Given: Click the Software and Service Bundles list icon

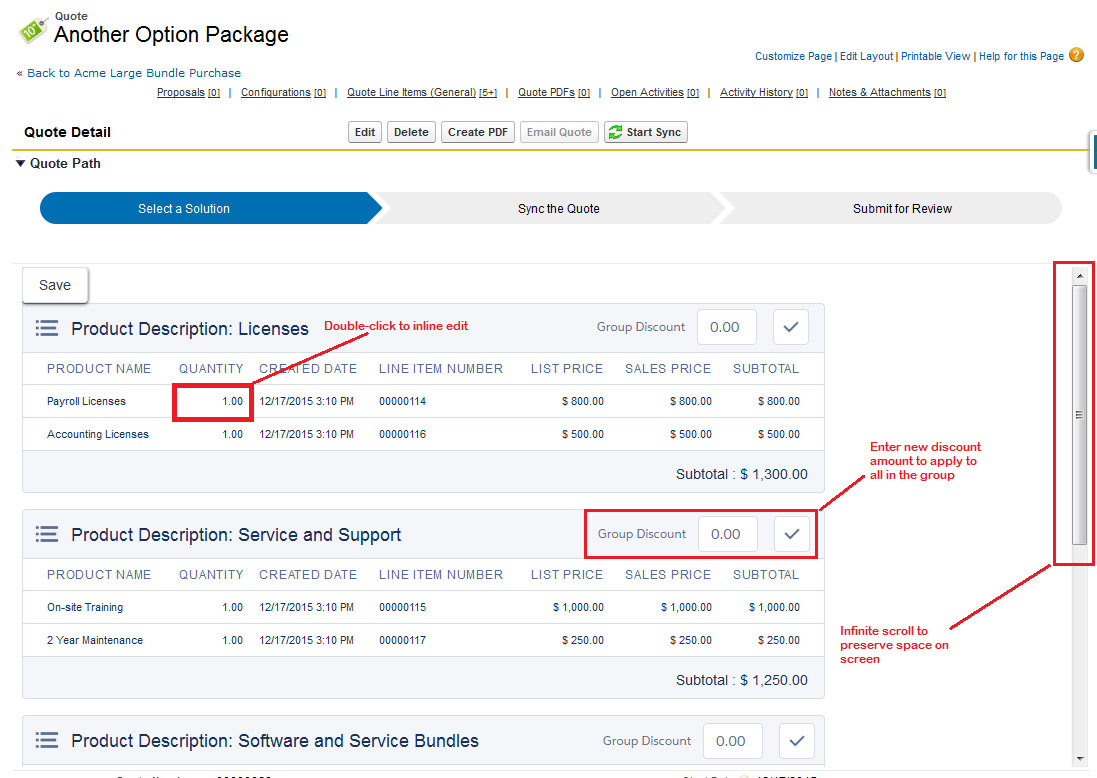Looking at the screenshot, I should (46, 740).
